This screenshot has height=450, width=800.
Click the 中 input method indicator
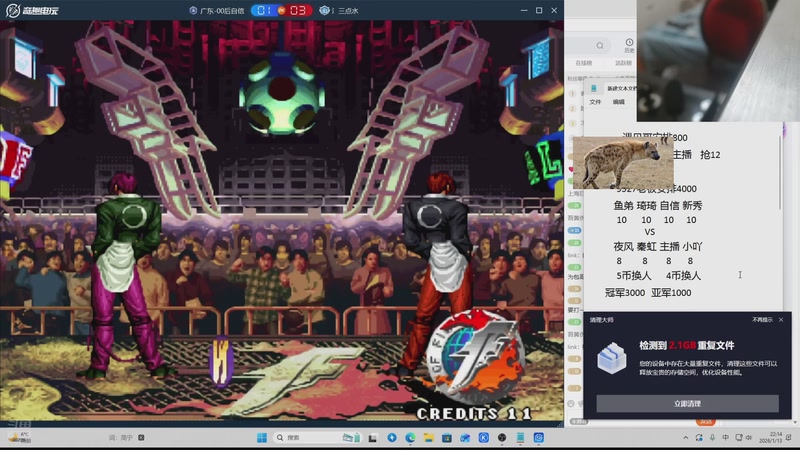726,438
